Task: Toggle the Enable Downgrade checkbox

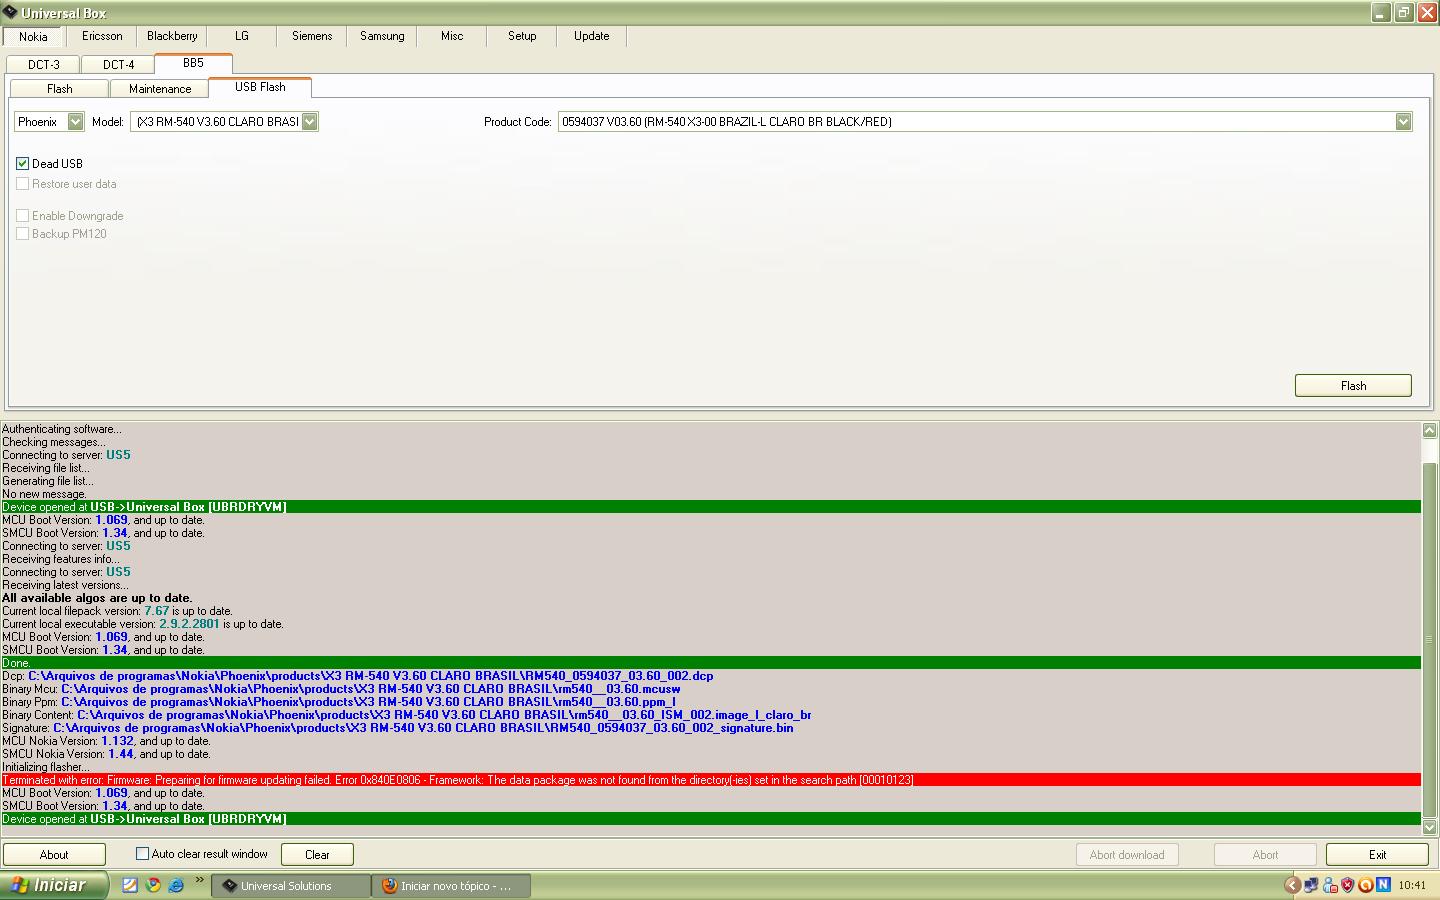Action: coord(22,215)
